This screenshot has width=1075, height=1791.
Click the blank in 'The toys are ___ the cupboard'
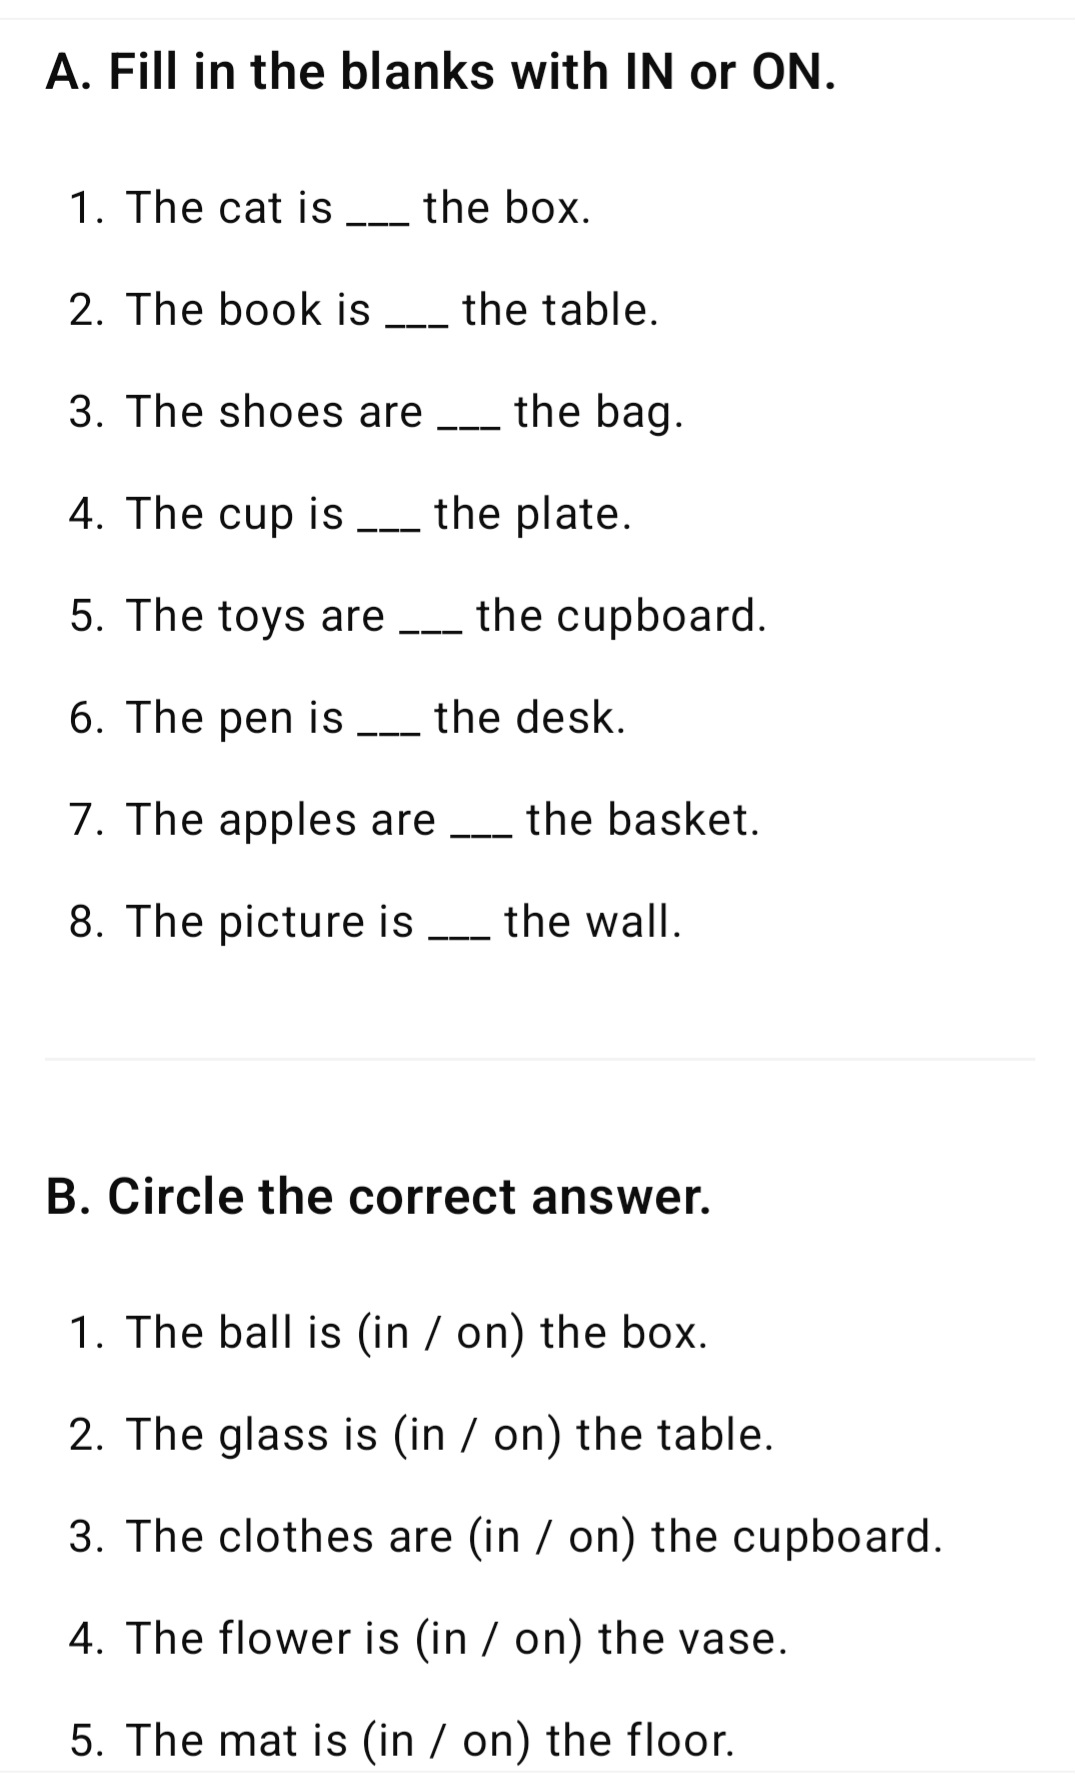[431, 630]
